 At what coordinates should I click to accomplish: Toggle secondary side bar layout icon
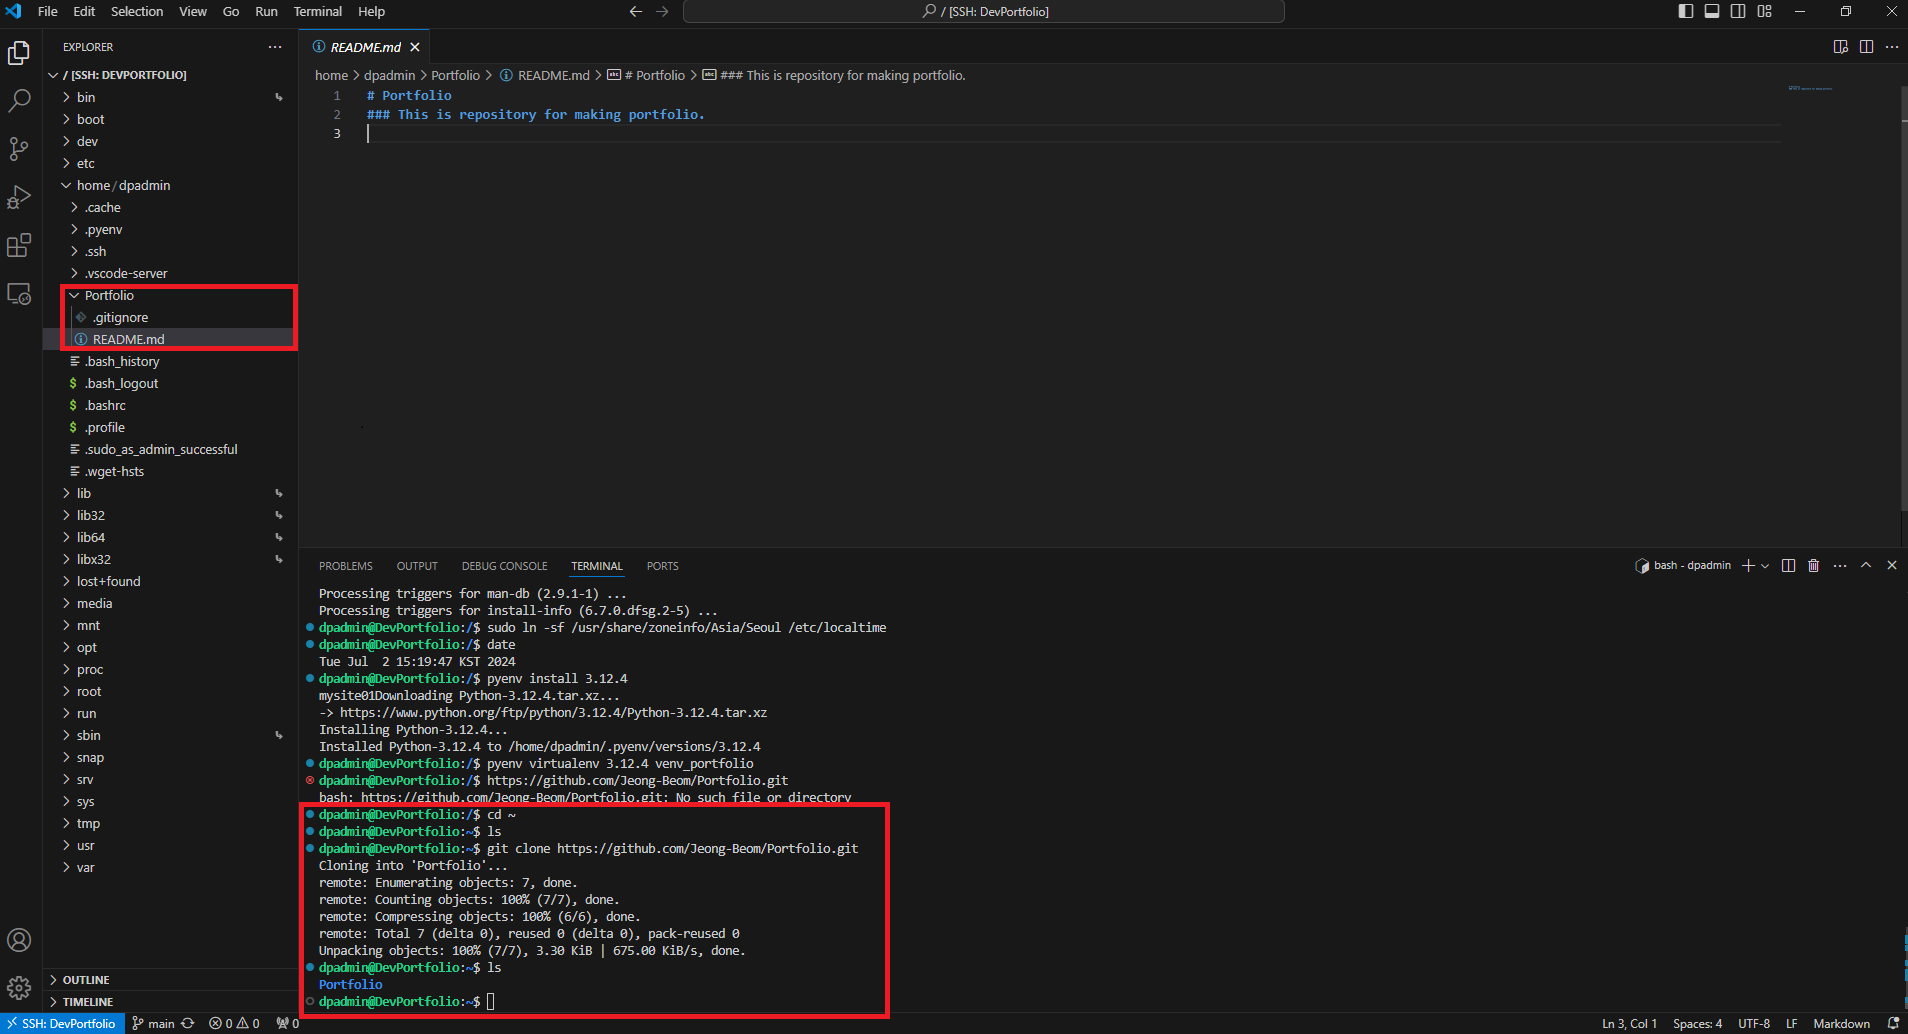click(1738, 11)
